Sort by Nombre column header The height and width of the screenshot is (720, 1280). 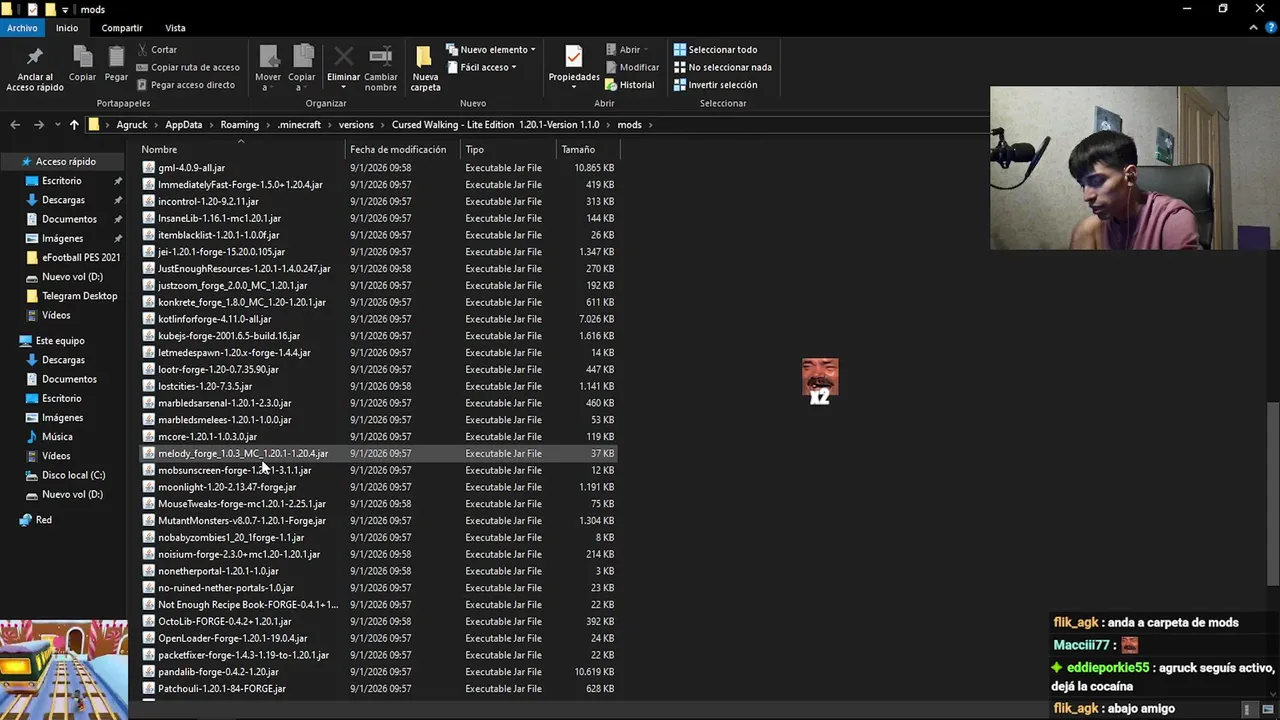point(240,149)
